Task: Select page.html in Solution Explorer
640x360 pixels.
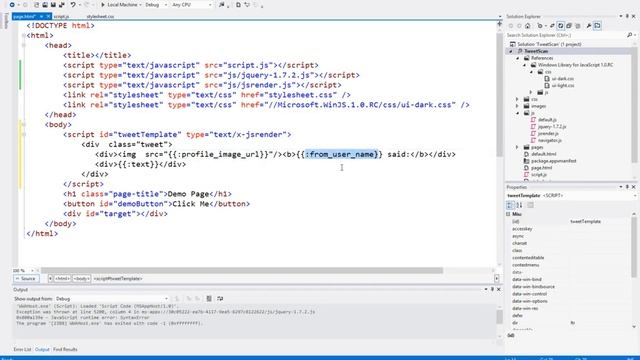Action: click(x=541, y=168)
